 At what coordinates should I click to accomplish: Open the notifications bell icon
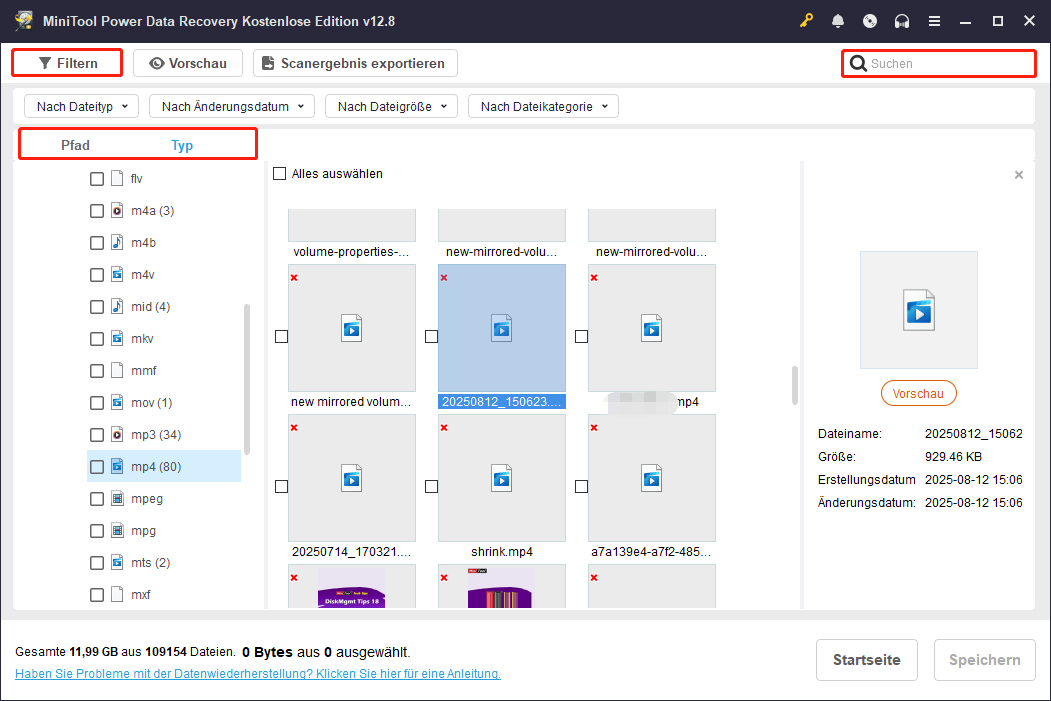point(838,21)
